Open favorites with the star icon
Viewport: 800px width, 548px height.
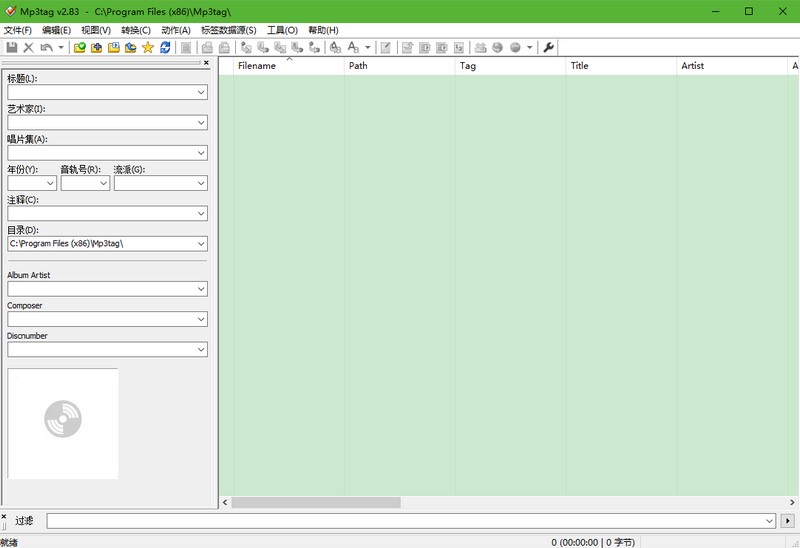(148, 47)
